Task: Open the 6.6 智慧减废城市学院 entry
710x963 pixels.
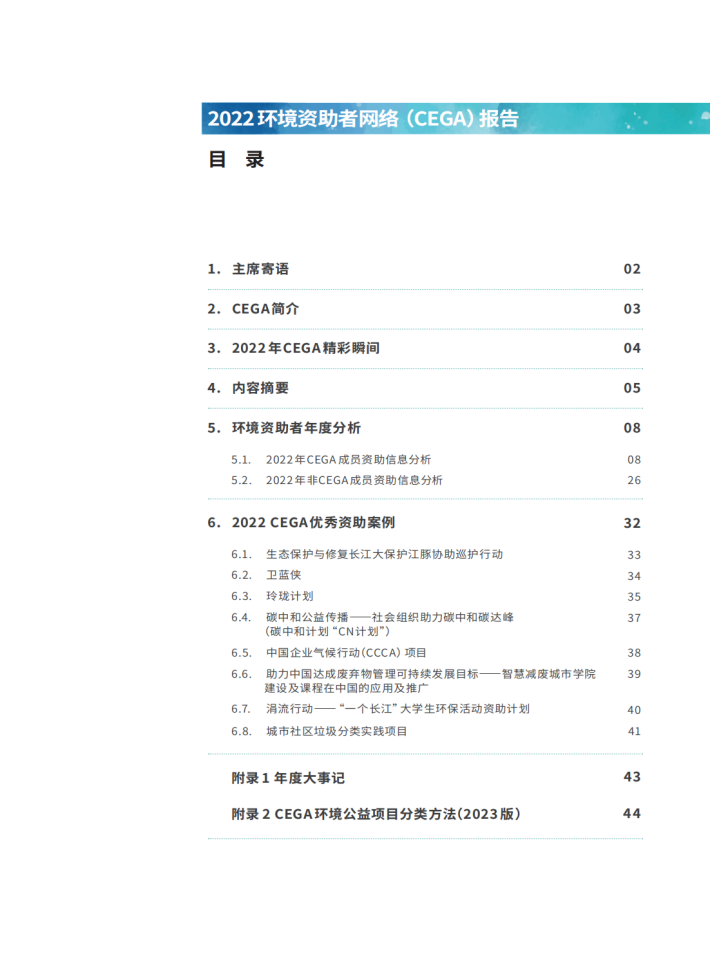Action: [430, 681]
